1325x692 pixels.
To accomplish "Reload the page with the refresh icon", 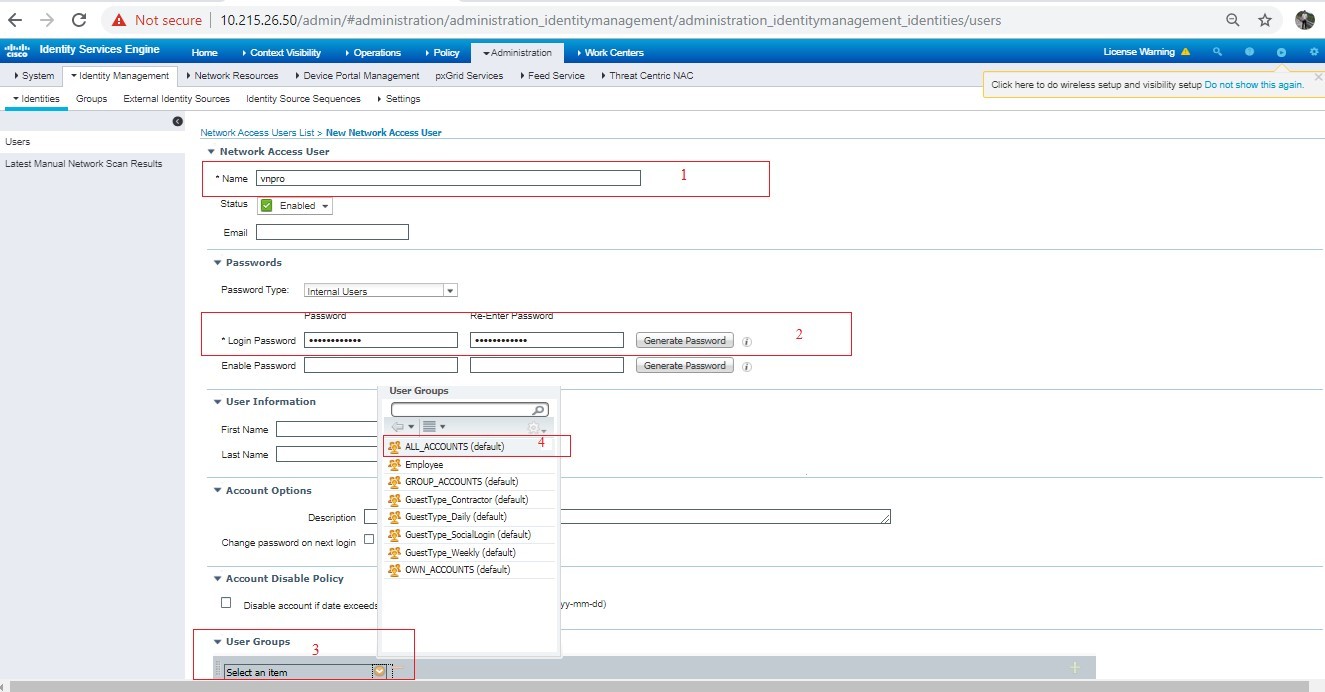I will pyautogui.click(x=79, y=20).
